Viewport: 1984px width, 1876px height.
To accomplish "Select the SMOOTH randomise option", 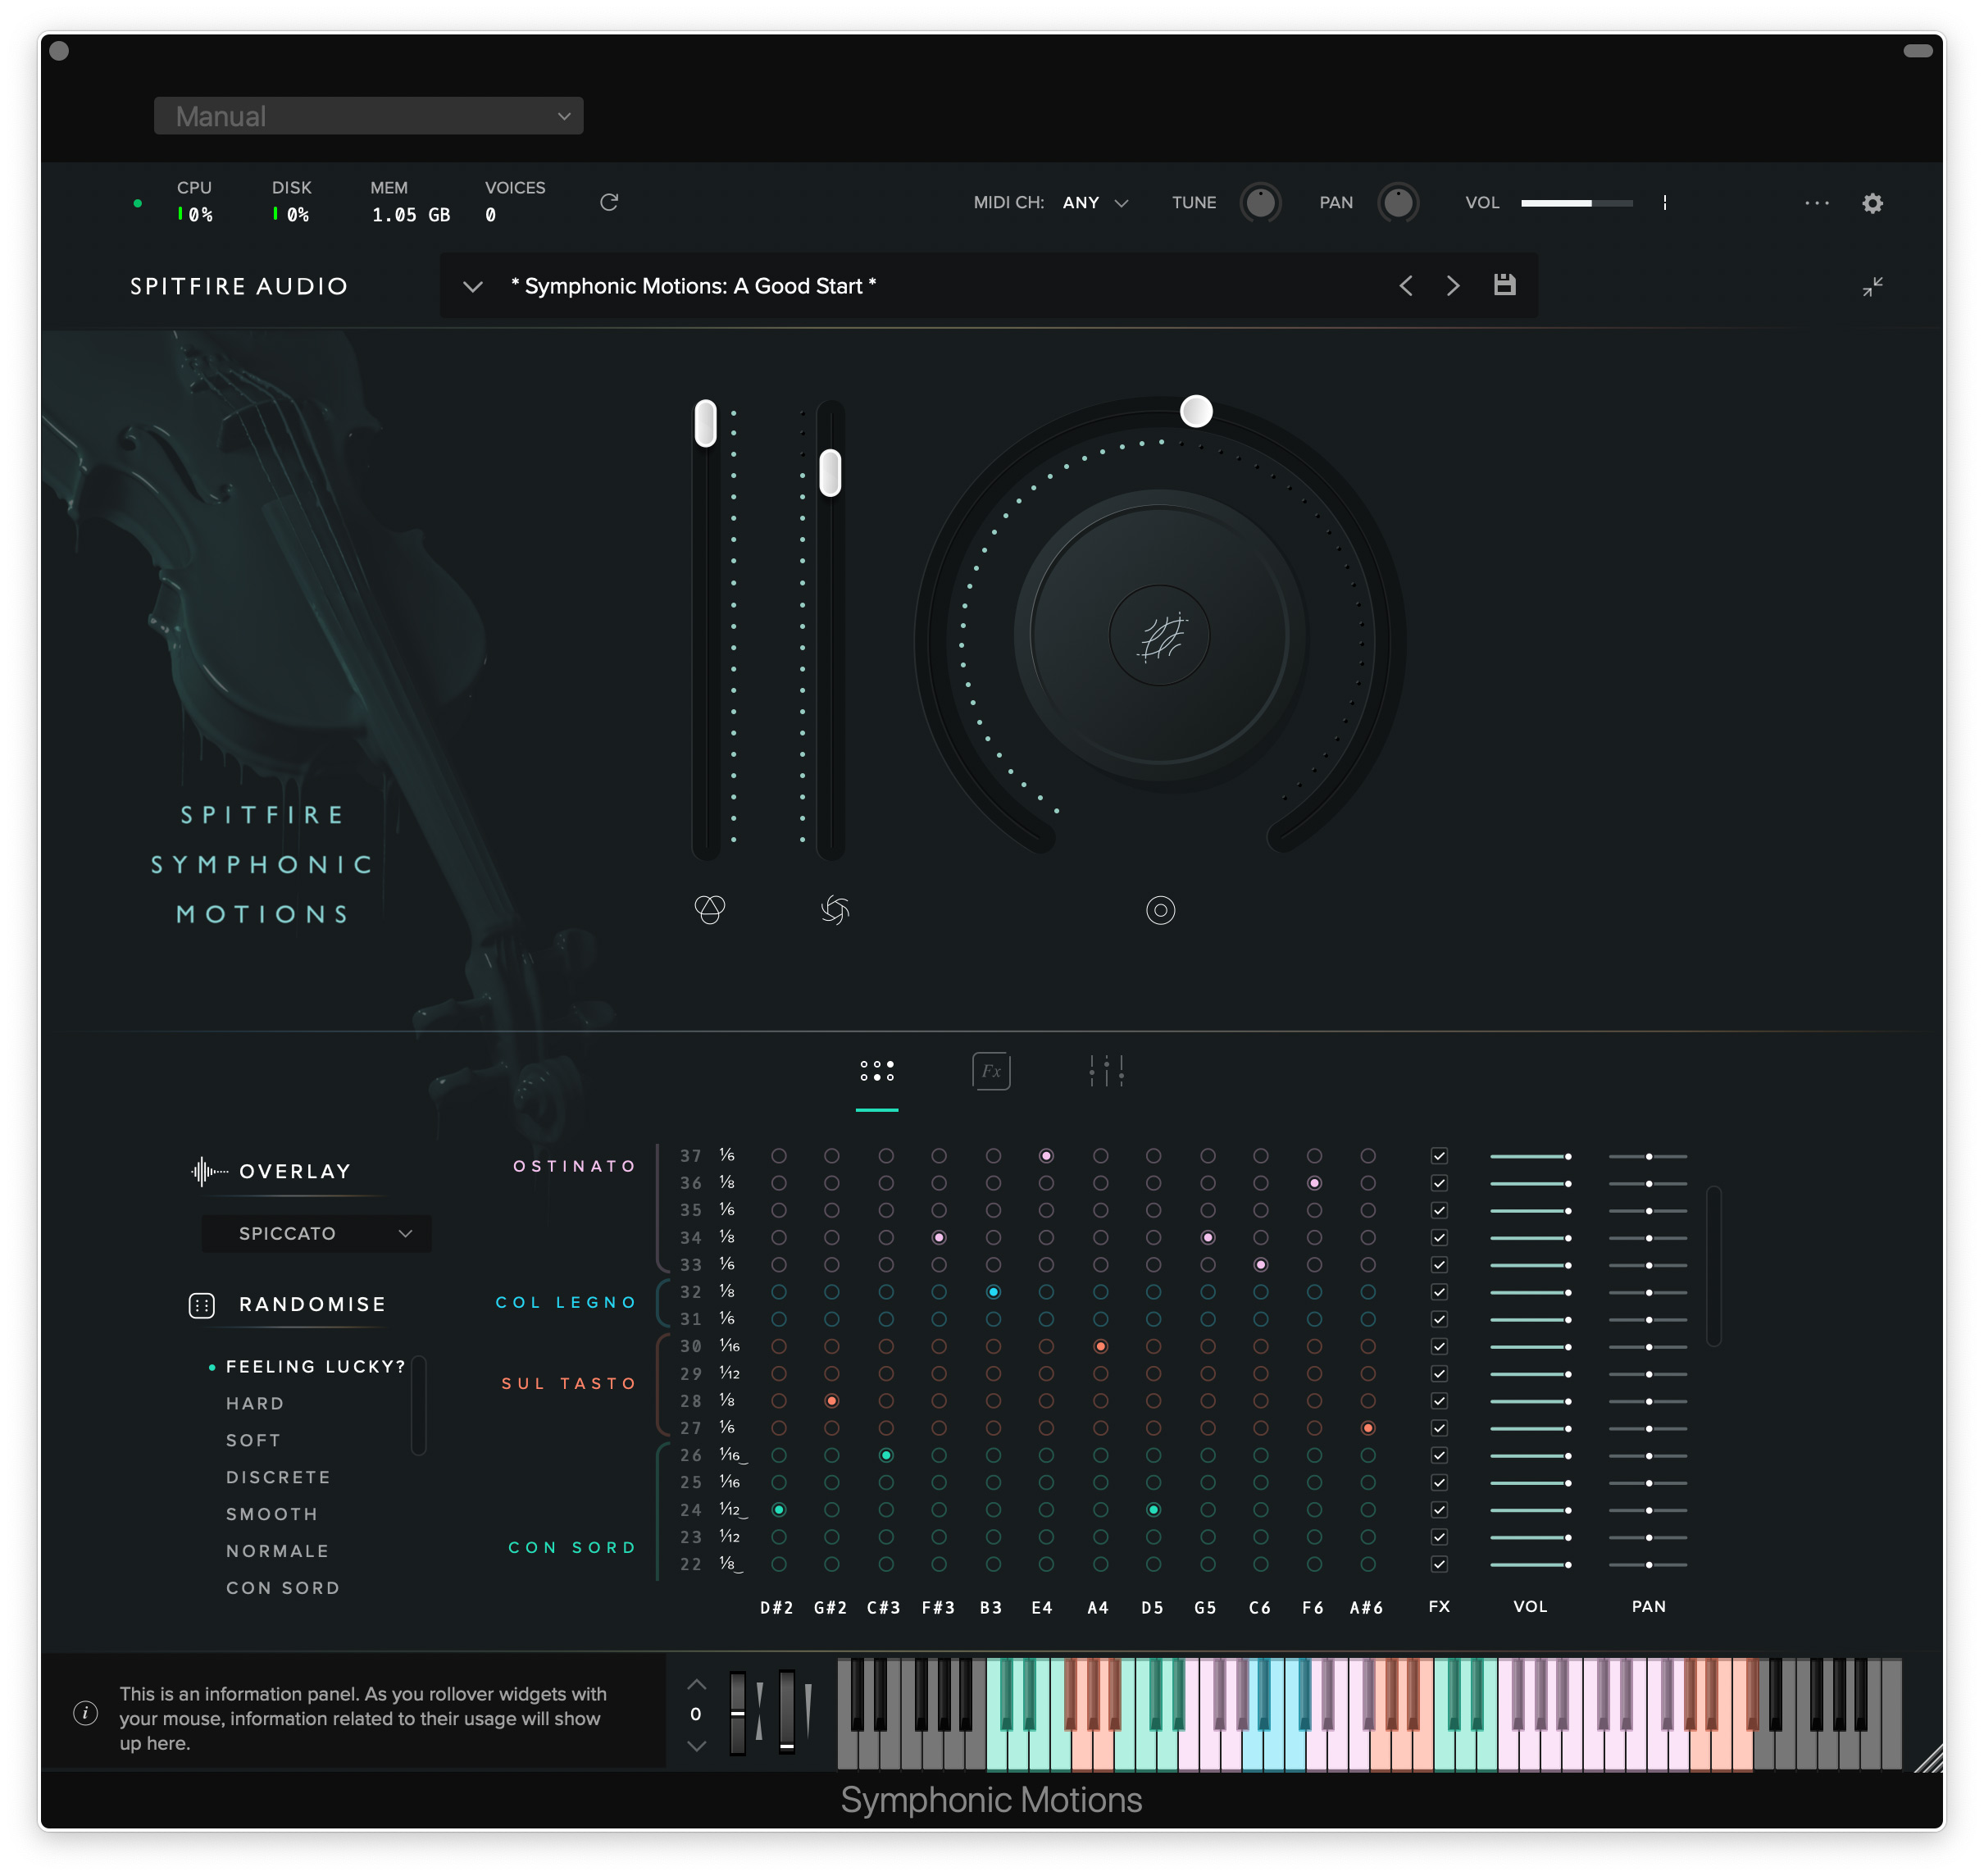I will point(272,1514).
